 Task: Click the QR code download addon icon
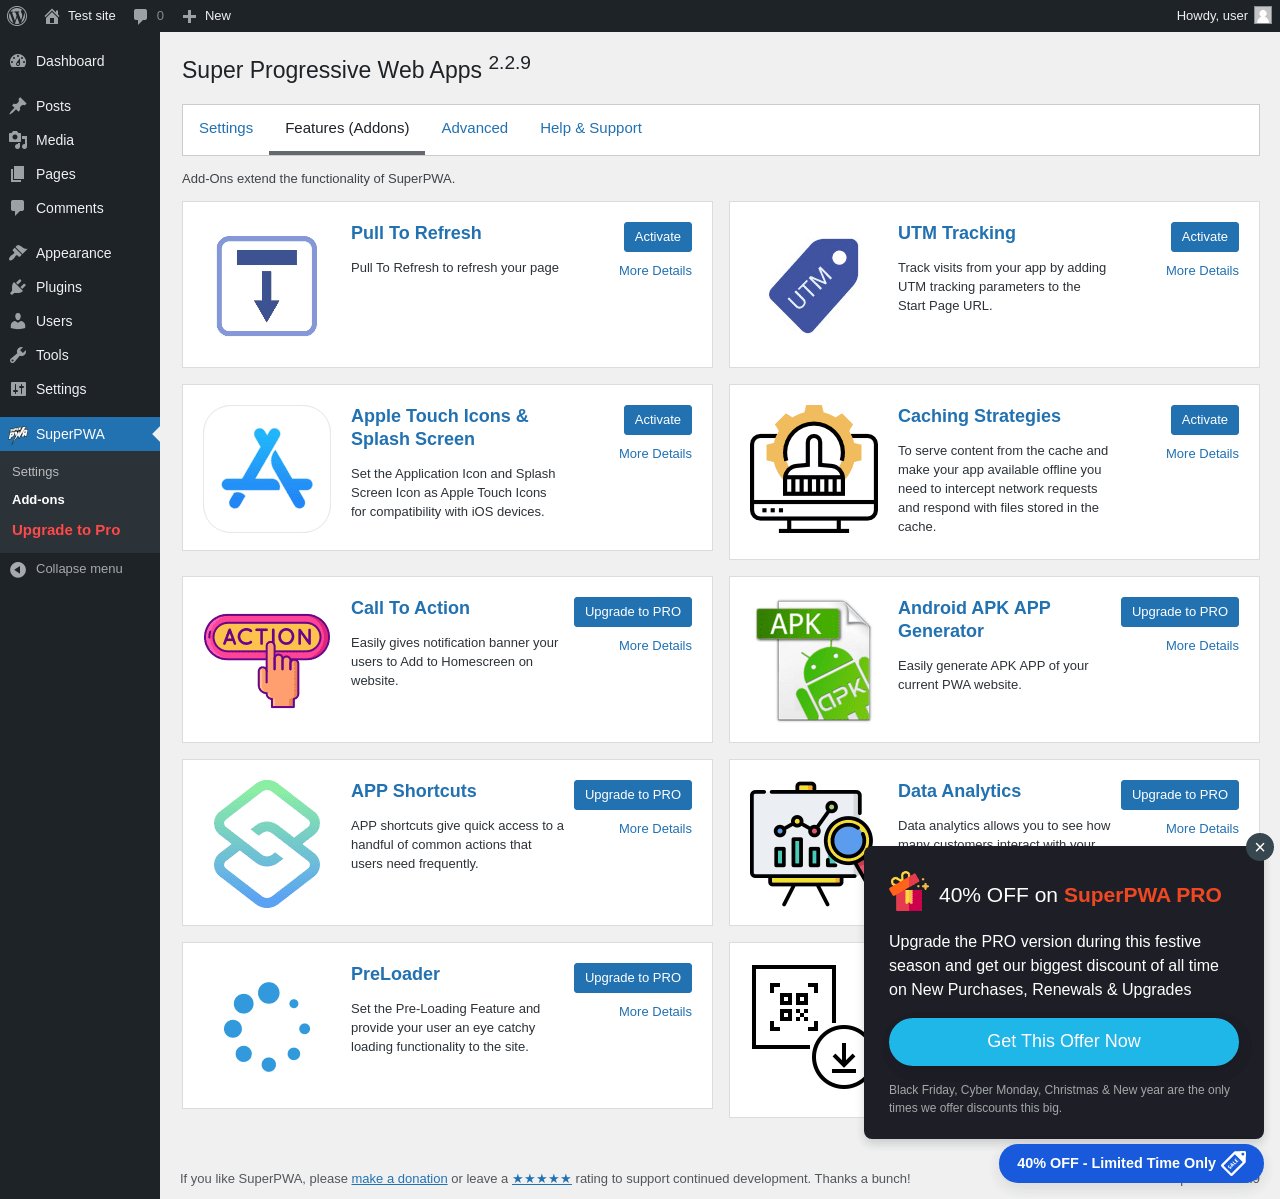point(808,1027)
